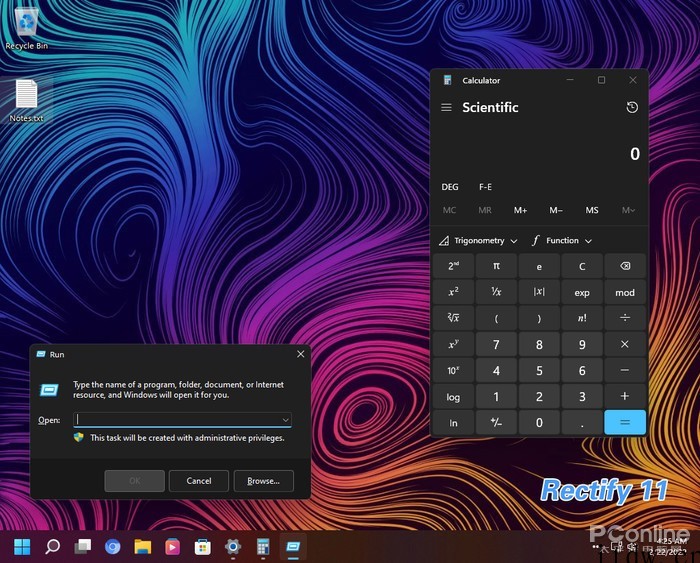Image resolution: width=700 pixels, height=563 pixels.
Task: Click the M+ memory add item
Action: [520, 210]
